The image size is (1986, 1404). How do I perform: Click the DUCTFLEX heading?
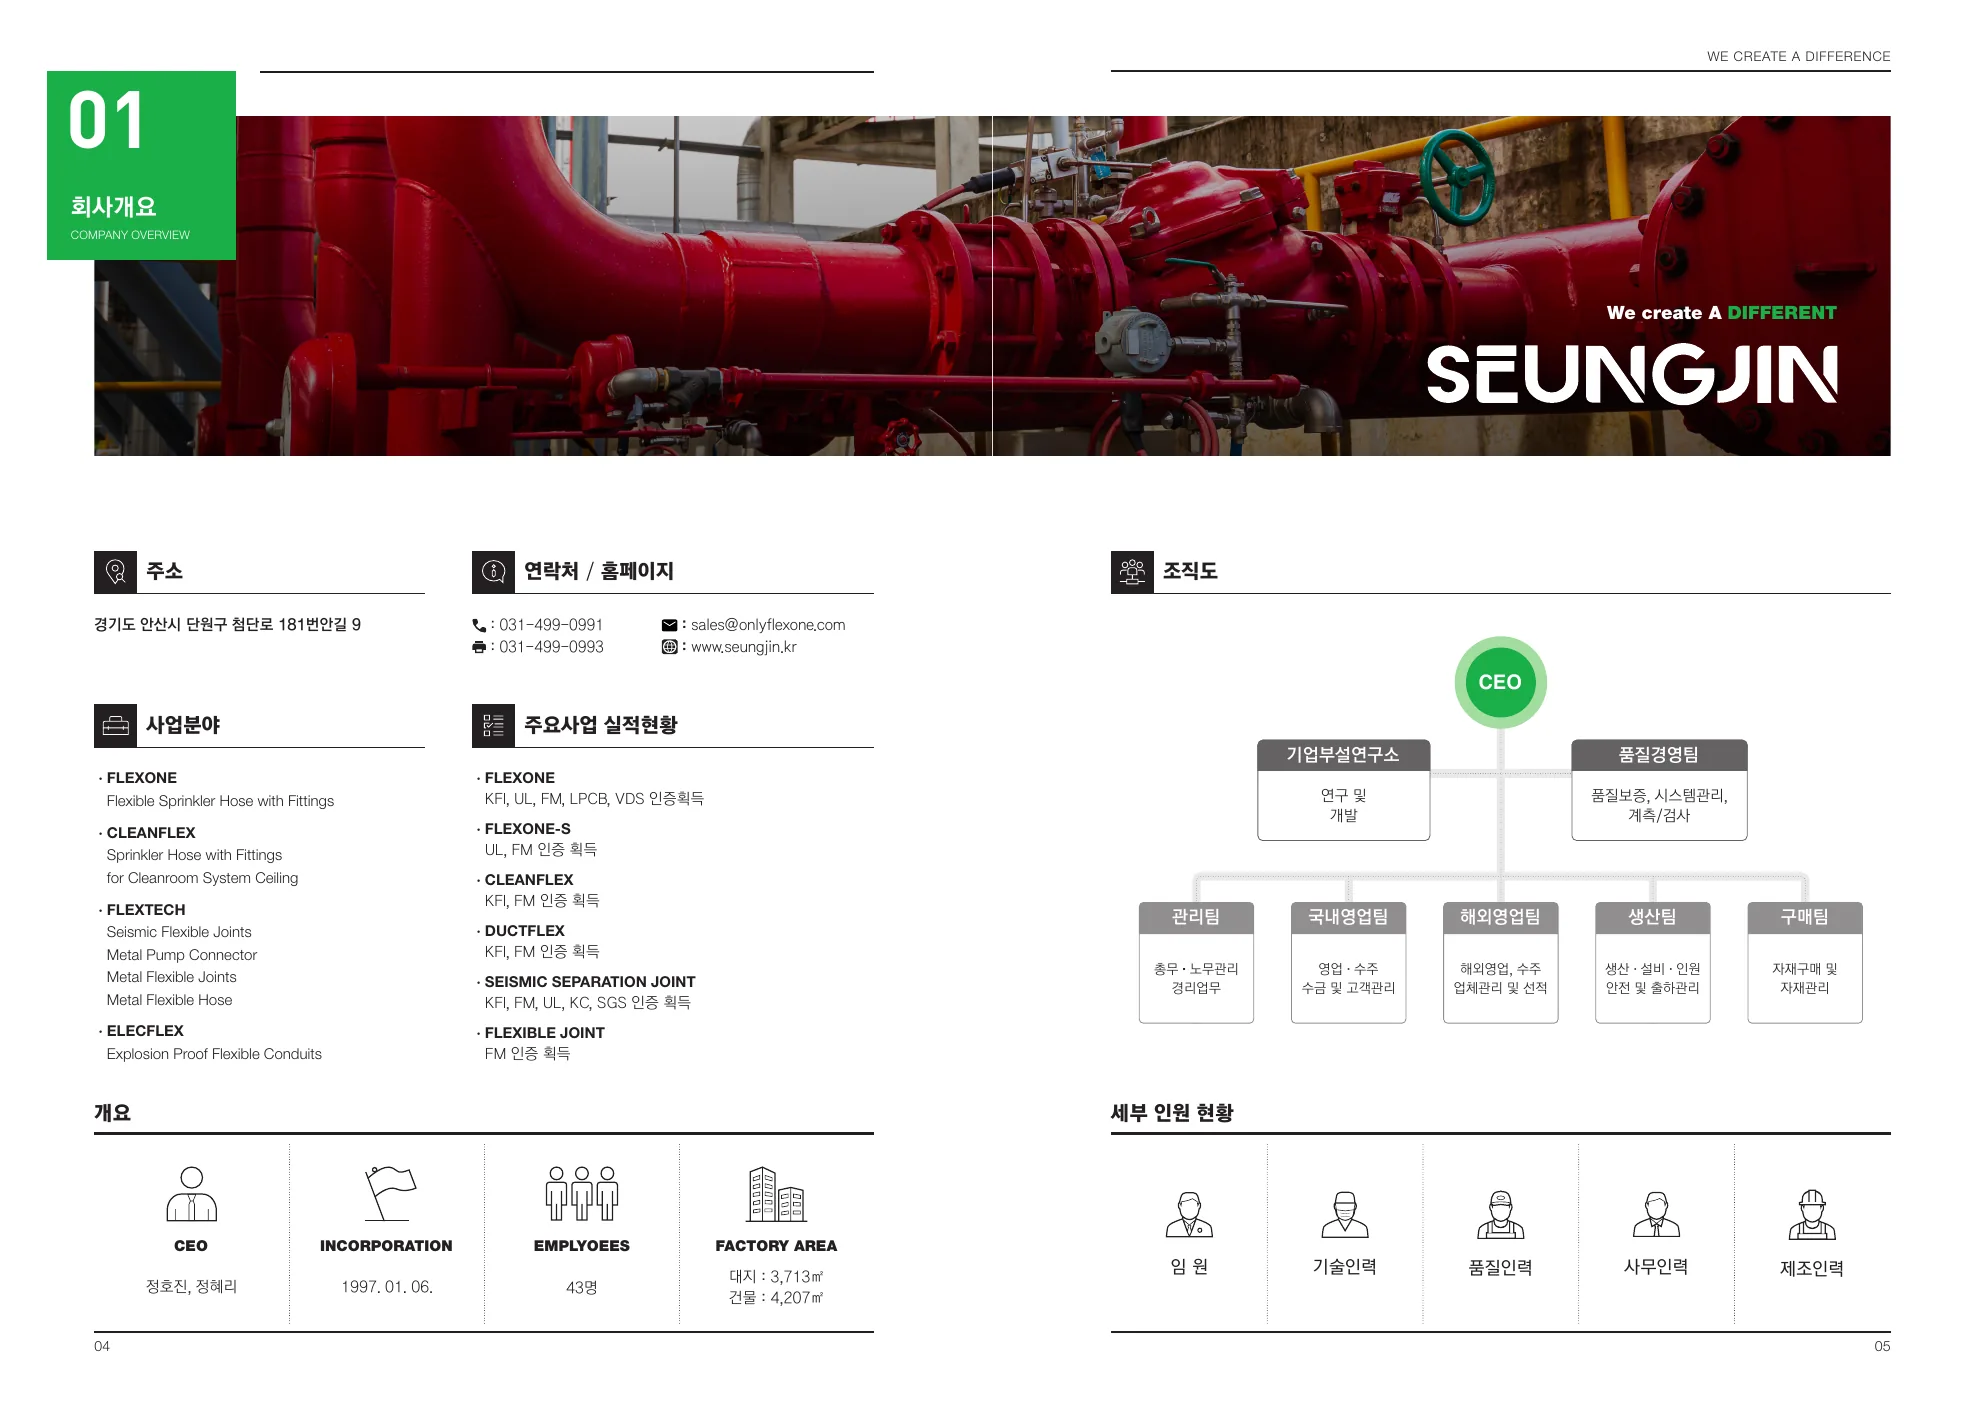pyautogui.click(x=524, y=931)
